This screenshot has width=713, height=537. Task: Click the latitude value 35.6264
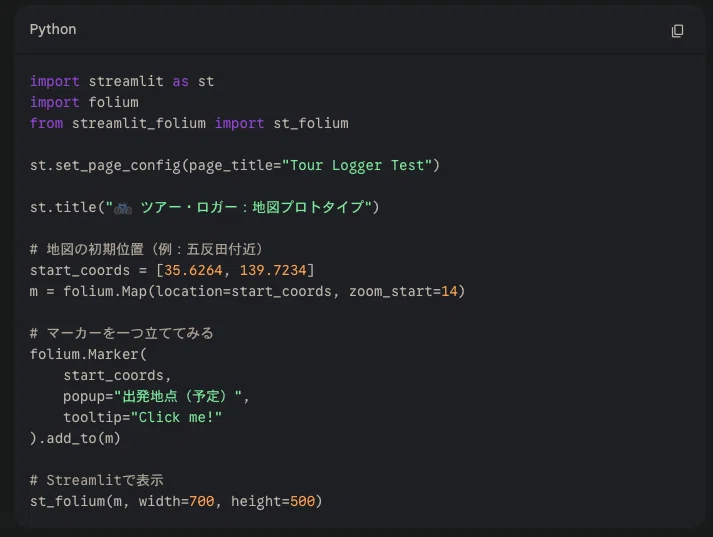coord(193,270)
